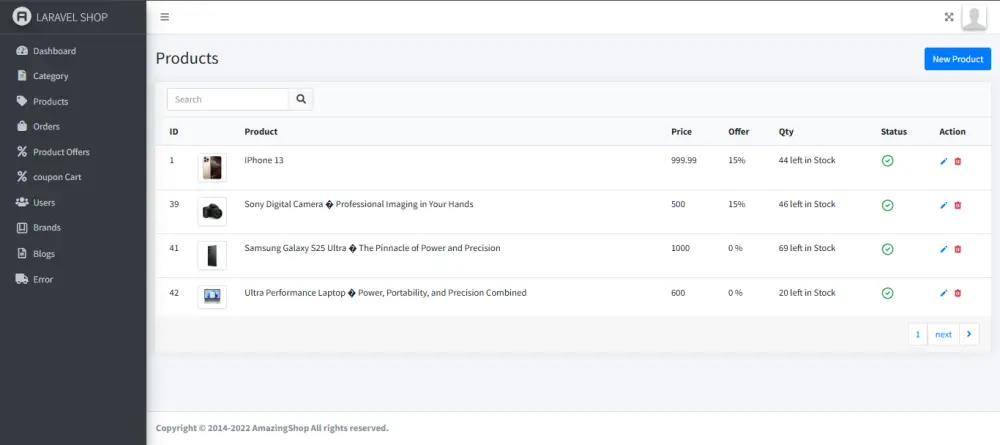Go to next page via chevron arrow

point(969,334)
